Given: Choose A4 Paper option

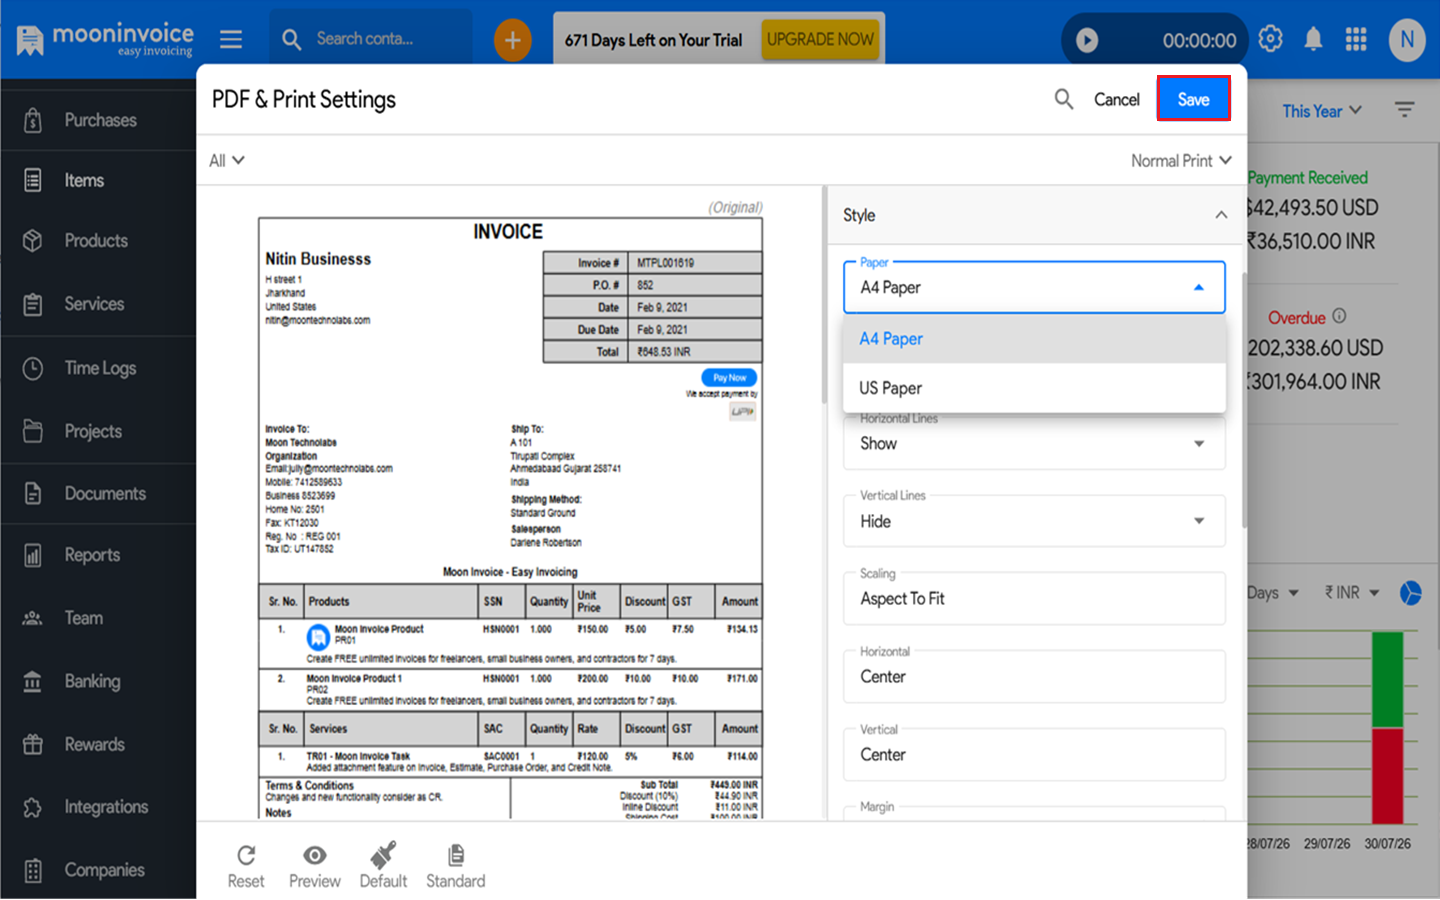Looking at the screenshot, I should coord(1034,339).
